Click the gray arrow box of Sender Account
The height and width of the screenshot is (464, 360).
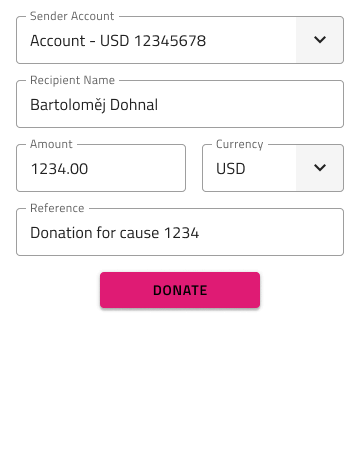pyautogui.click(x=320, y=40)
